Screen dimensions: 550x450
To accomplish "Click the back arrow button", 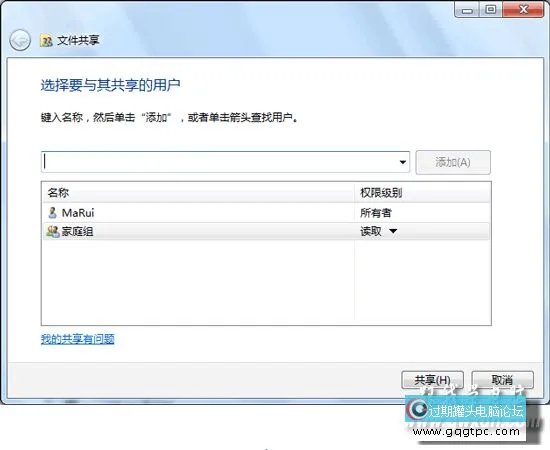I will point(20,40).
